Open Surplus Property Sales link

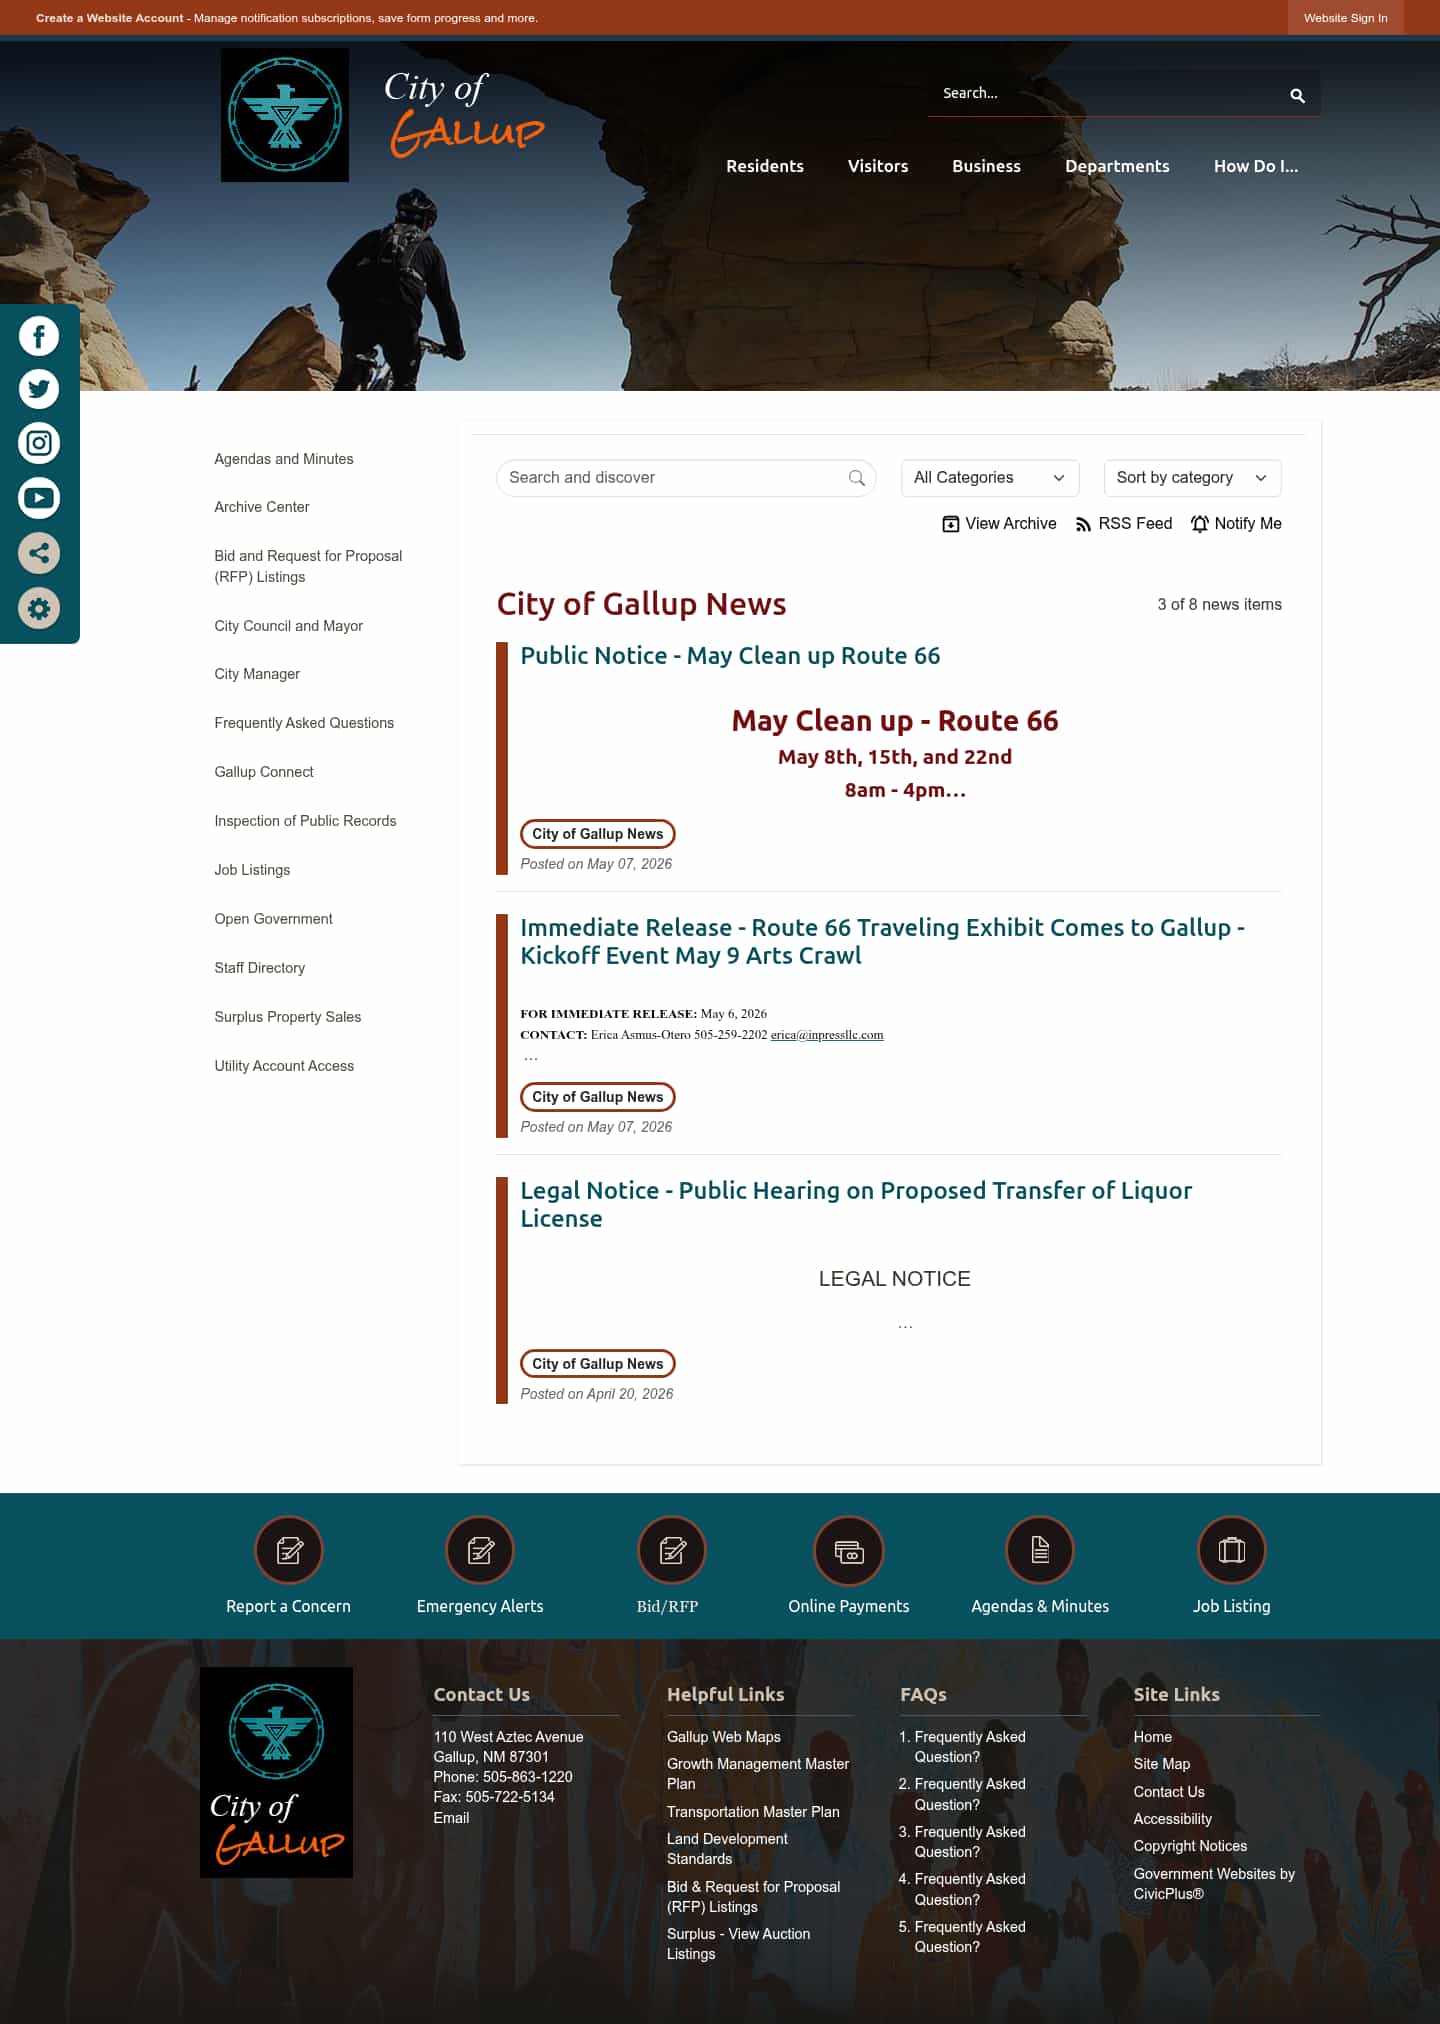[x=288, y=1017]
